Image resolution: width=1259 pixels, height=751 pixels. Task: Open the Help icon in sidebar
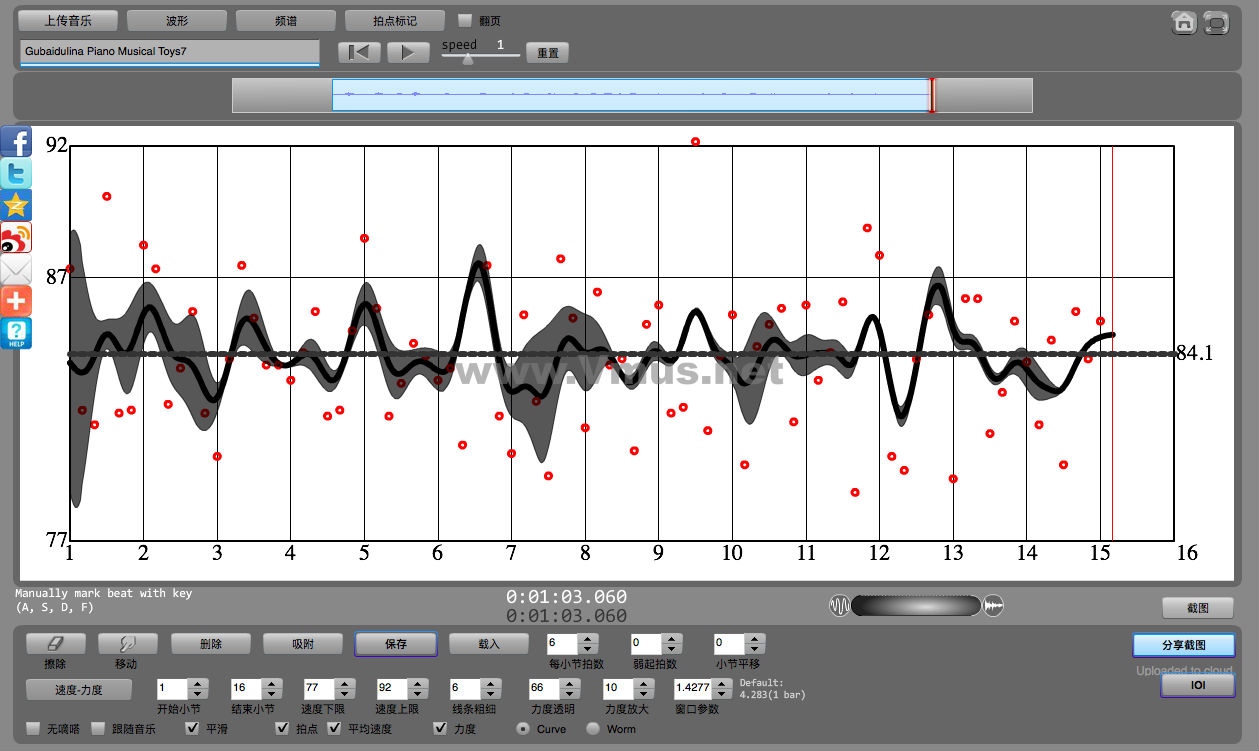click(x=16, y=333)
